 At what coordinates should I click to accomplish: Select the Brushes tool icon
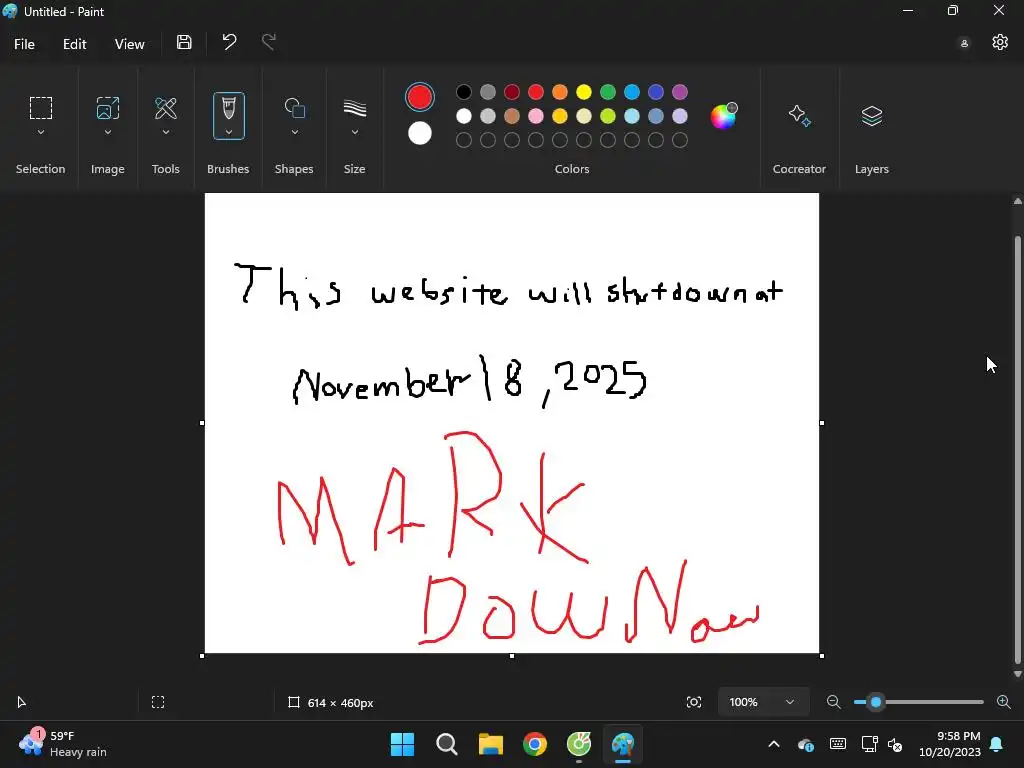tap(229, 108)
